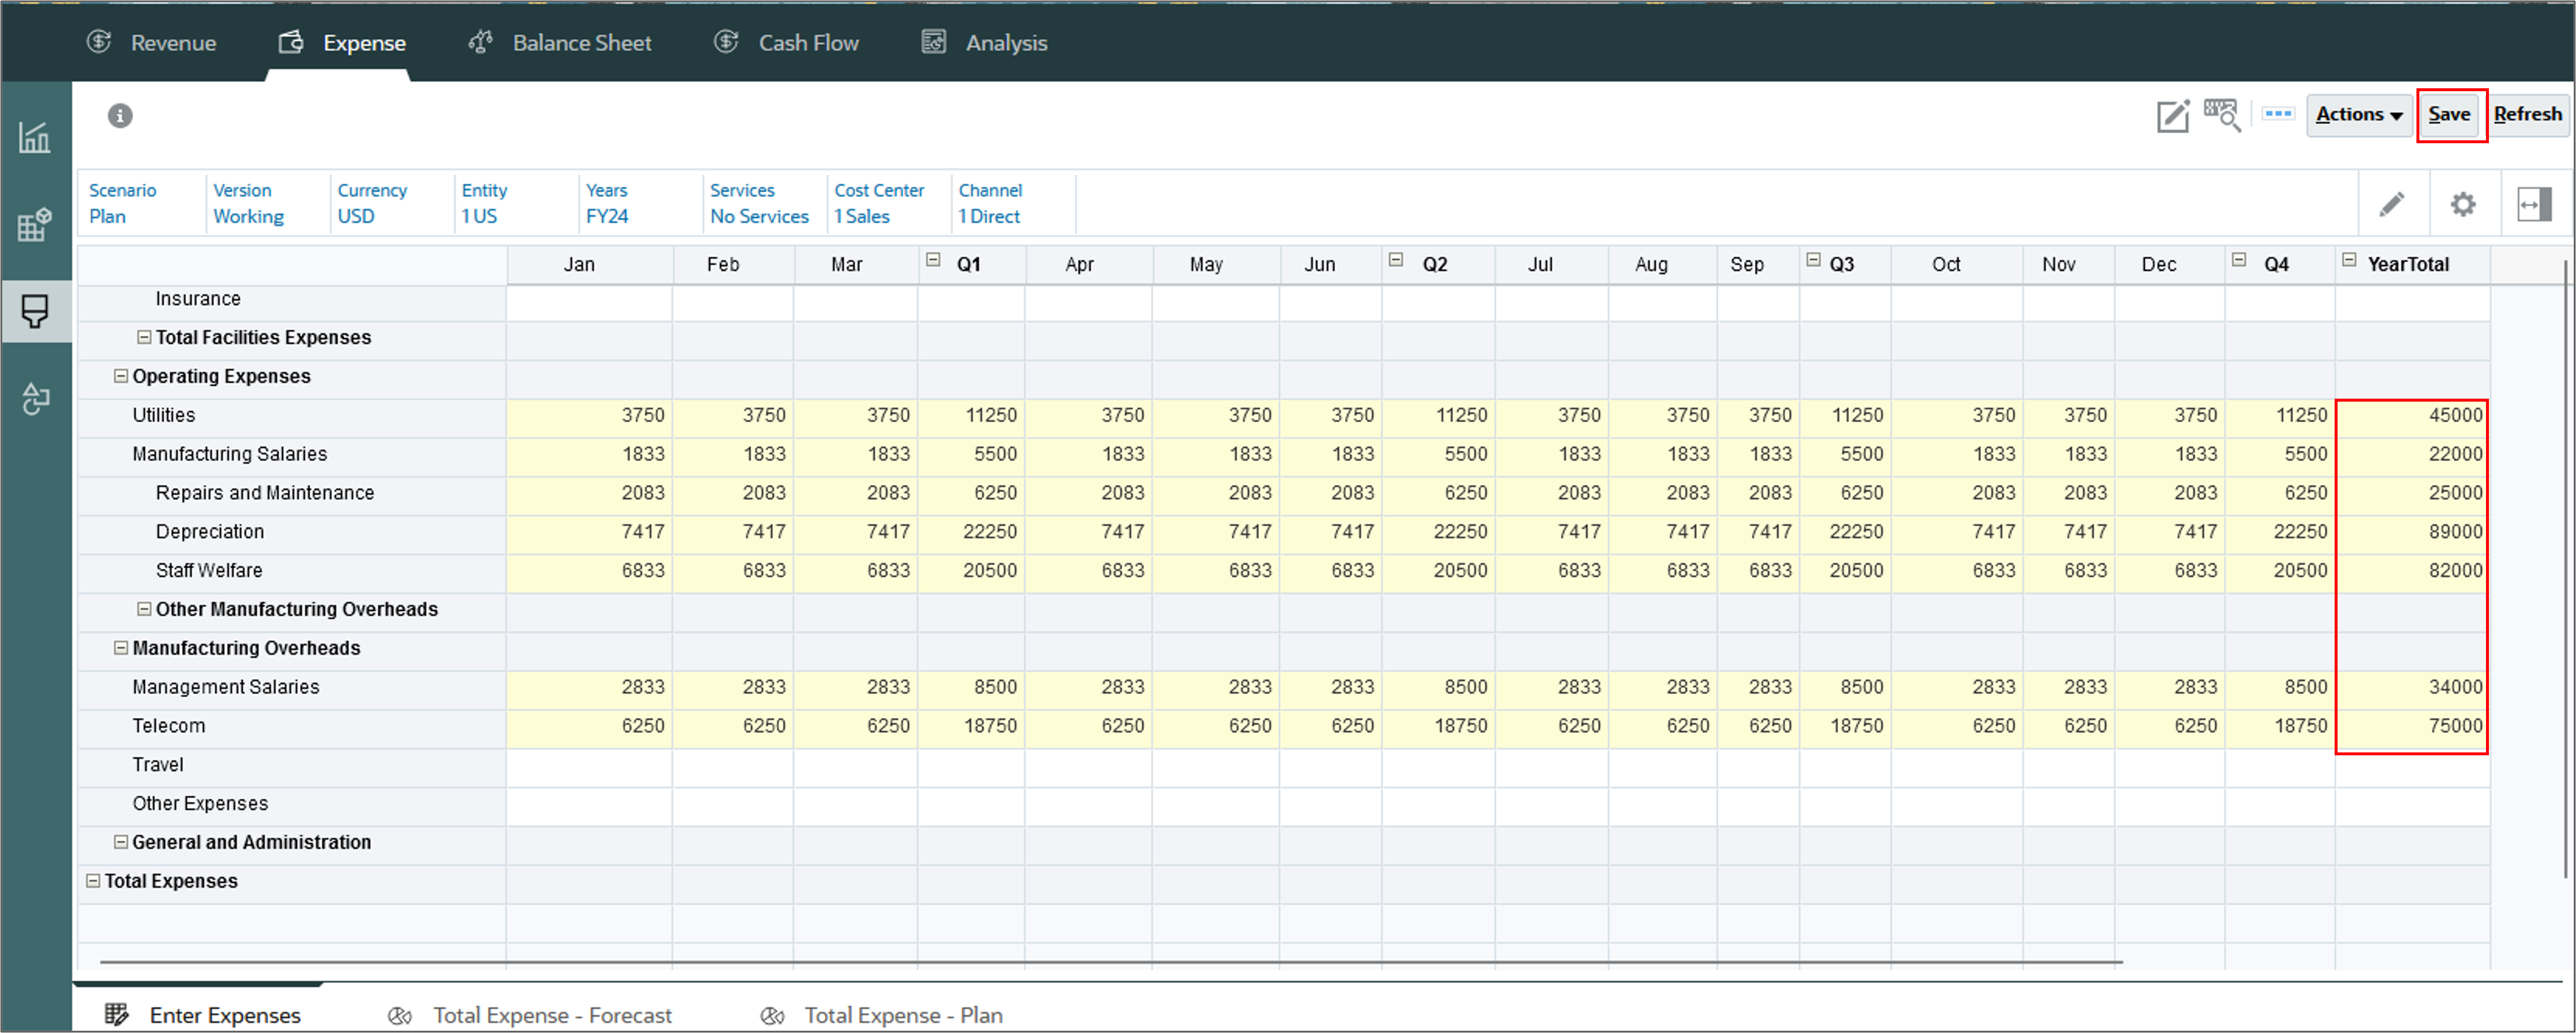Collapse the Total Expenses row
2576x1033 pixels.
point(93,881)
